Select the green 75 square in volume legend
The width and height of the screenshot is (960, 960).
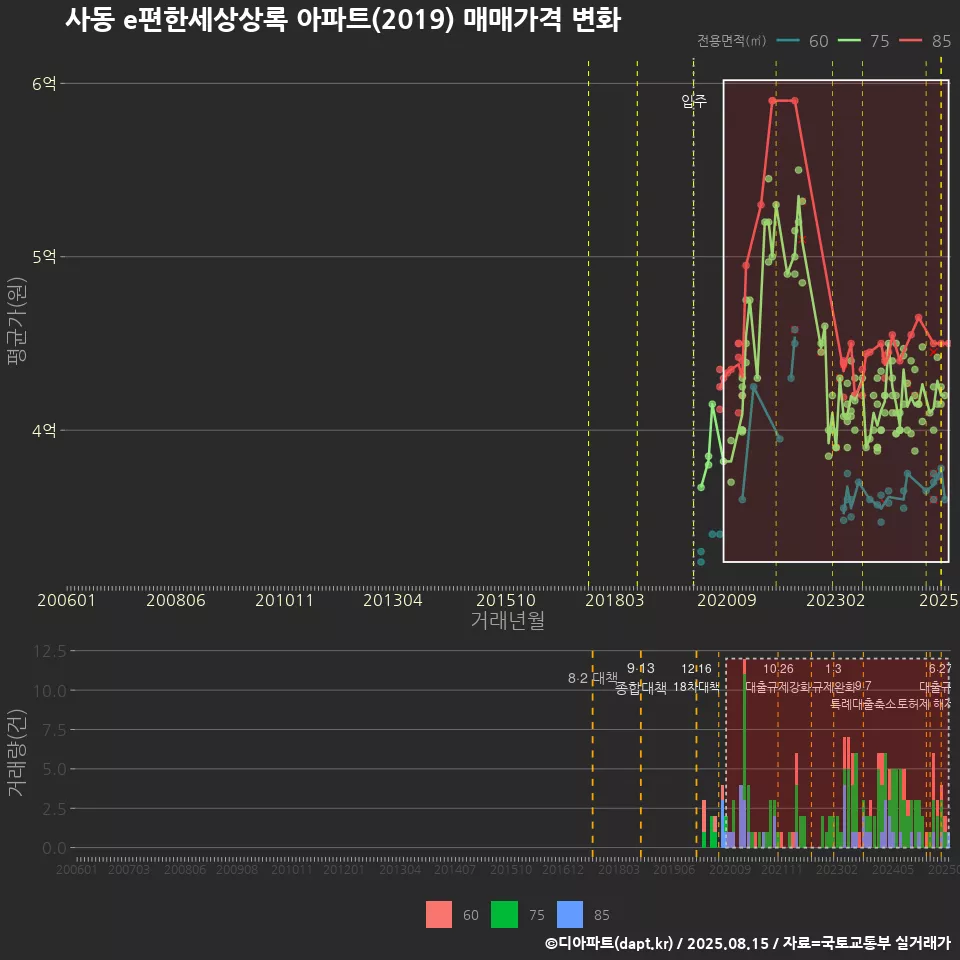tap(504, 915)
